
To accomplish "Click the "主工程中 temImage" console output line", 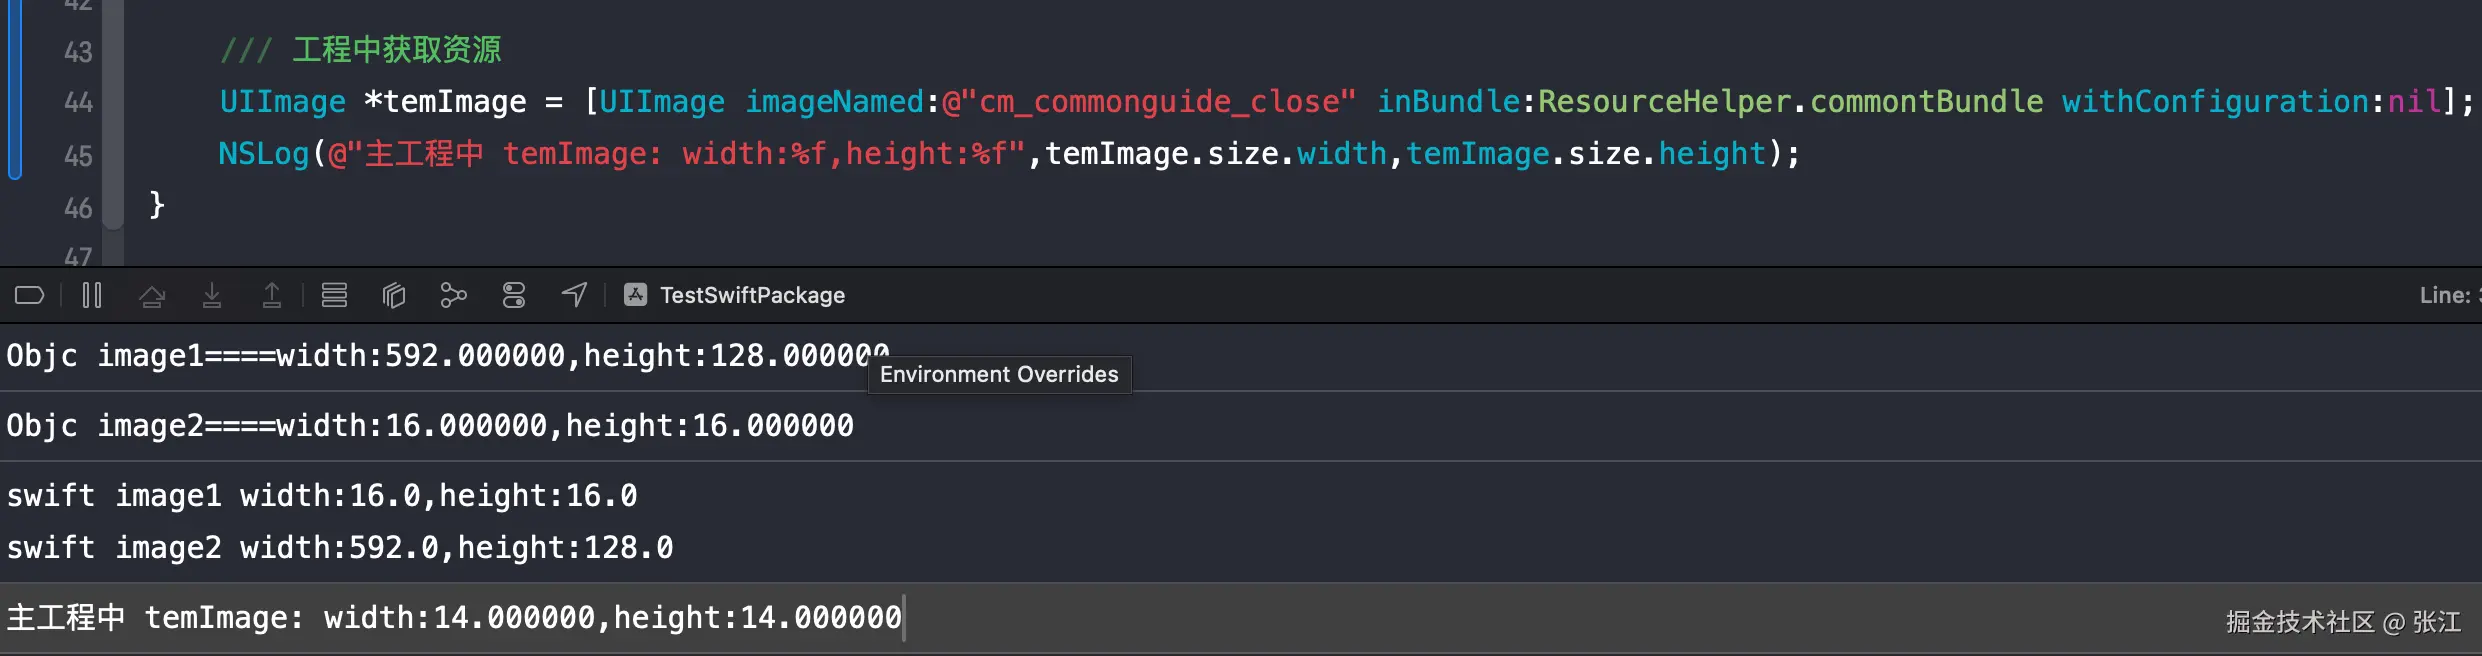I will 454,618.
